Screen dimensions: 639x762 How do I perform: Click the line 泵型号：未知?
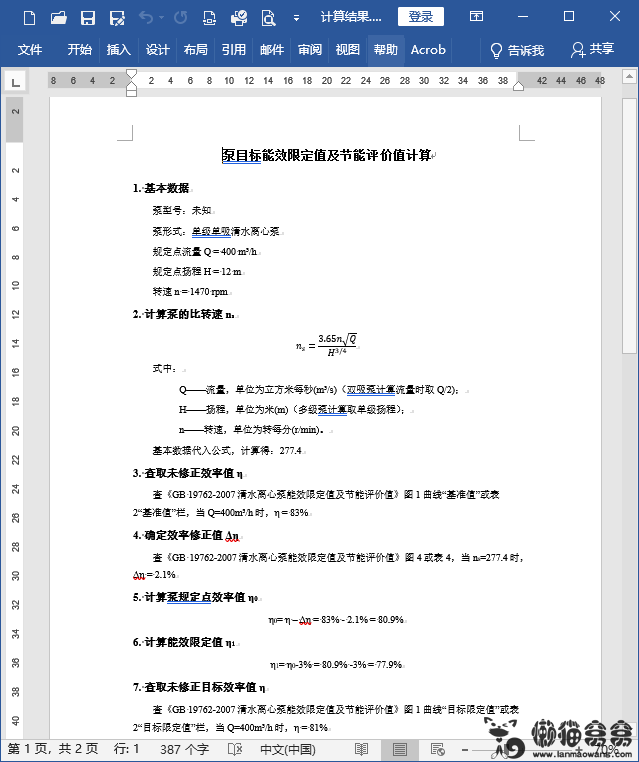[x=182, y=210]
